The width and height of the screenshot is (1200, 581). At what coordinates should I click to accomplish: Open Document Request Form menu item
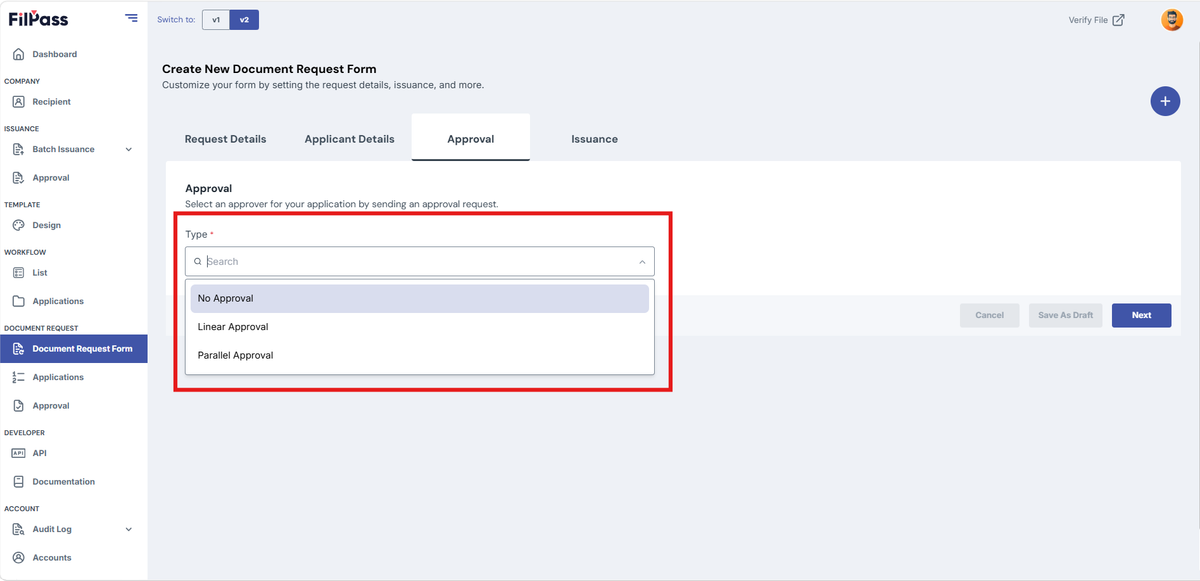coord(74,349)
